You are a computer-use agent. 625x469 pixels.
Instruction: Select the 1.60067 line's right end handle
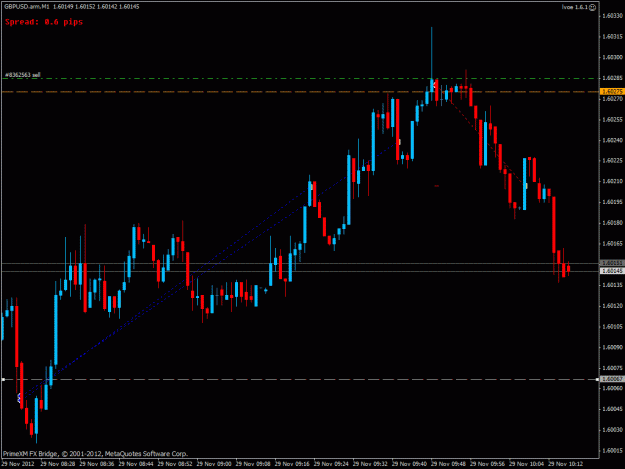[597, 379]
